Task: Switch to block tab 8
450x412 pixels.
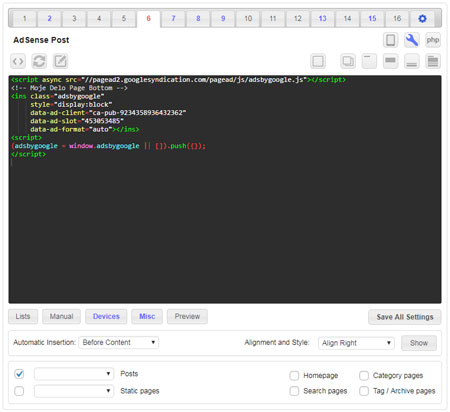Action: pos(198,18)
